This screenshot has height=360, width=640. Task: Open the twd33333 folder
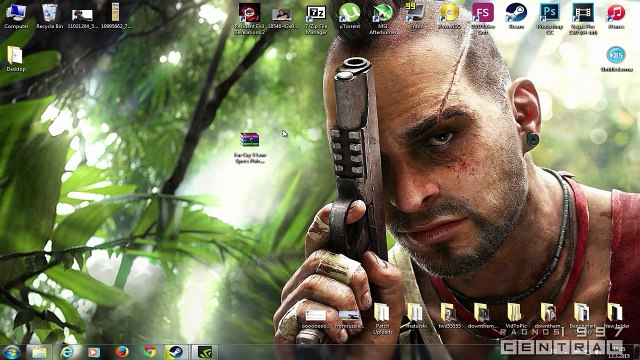click(449, 316)
